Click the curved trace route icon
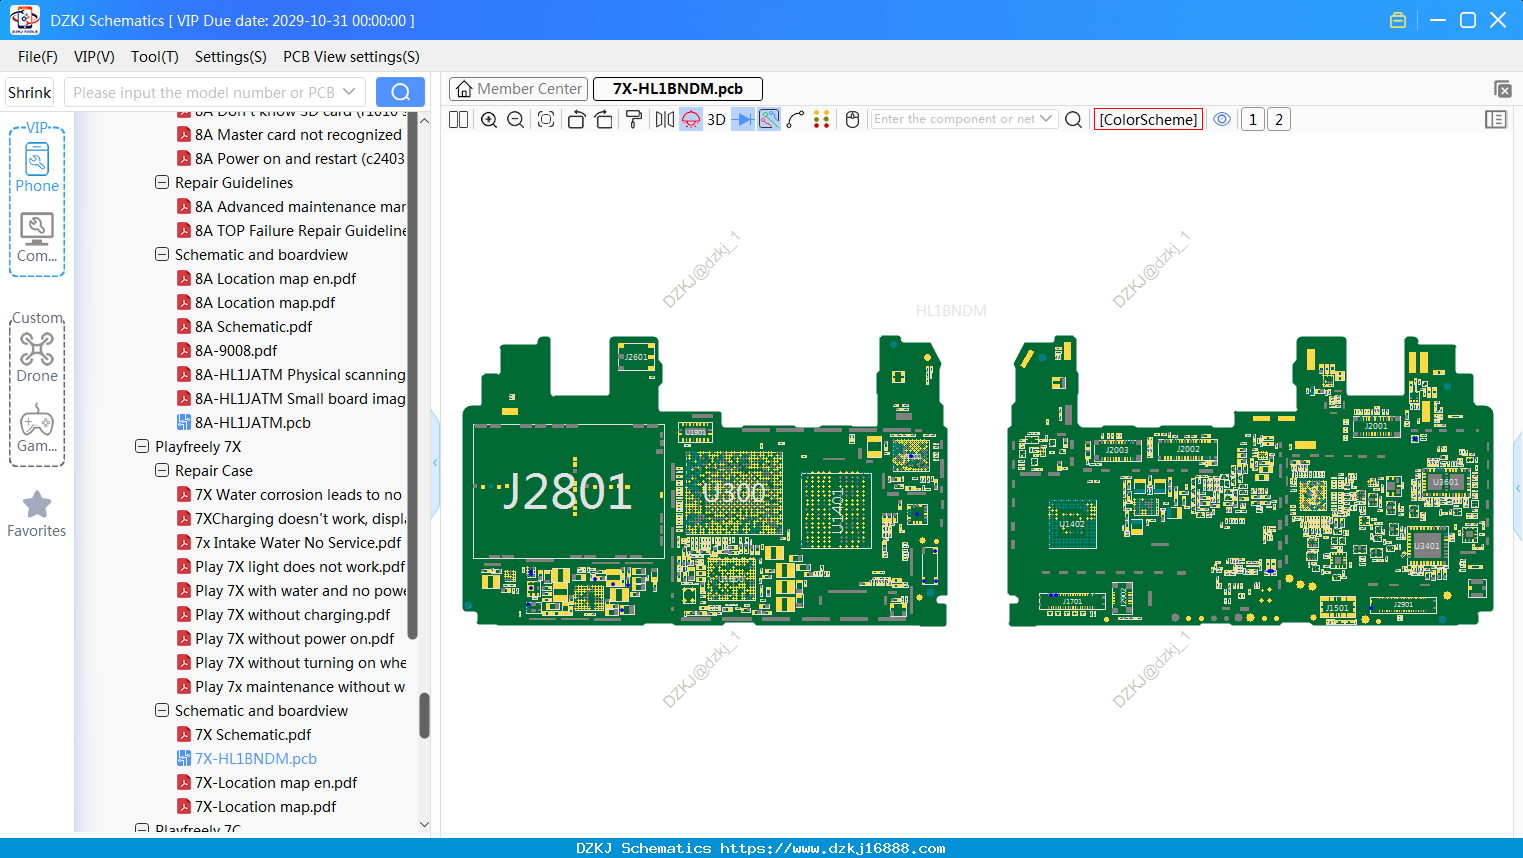The height and width of the screenshot is (858, 1523). click(796, 120)
